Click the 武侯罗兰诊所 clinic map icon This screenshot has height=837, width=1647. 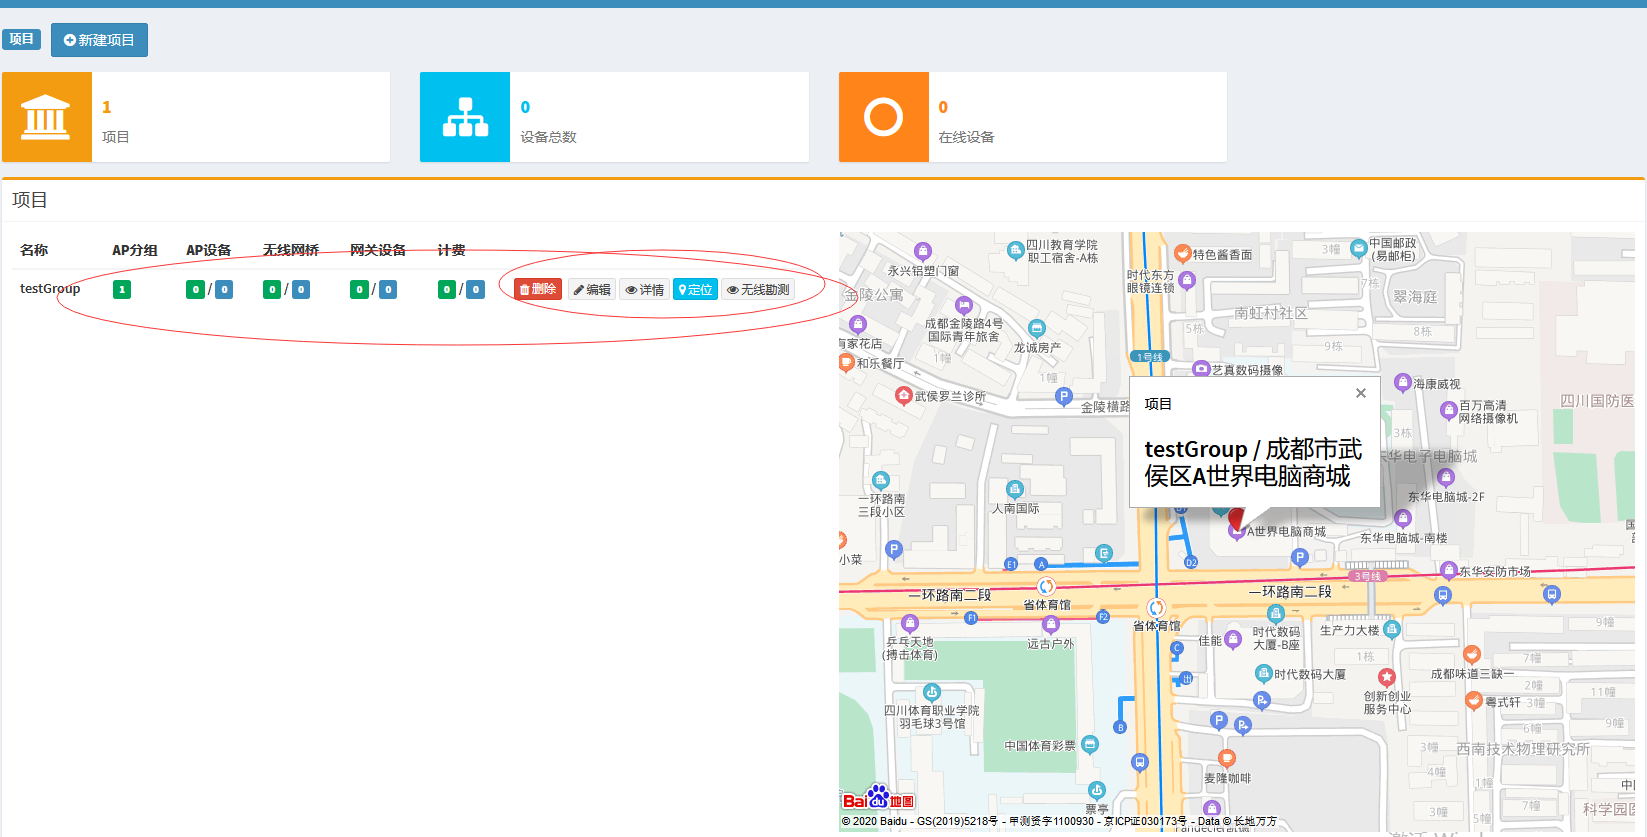903,395
